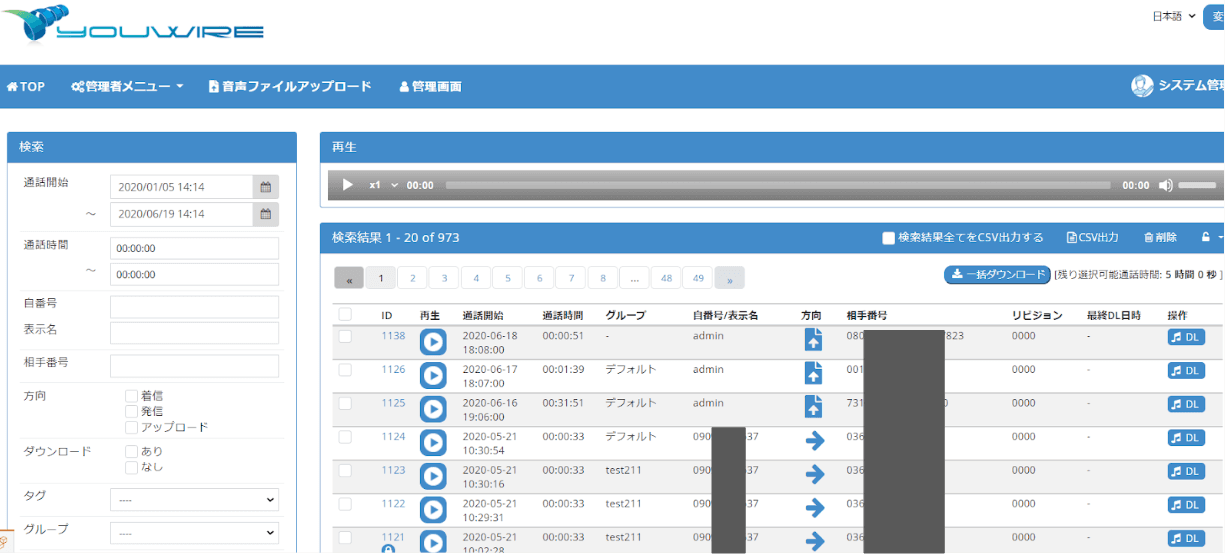Image resolution: width=1231 pixels, height=556 pixels.
Task: Go to 音声ファイルアップロード page
Action: click(x=290, y=87)
